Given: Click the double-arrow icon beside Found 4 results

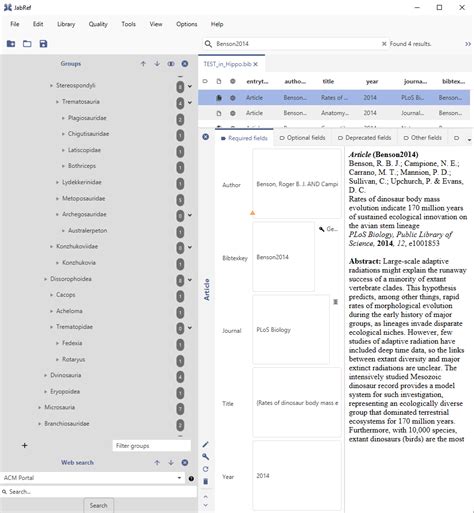Looking at the screenshot, I should (x=468, y=44).
